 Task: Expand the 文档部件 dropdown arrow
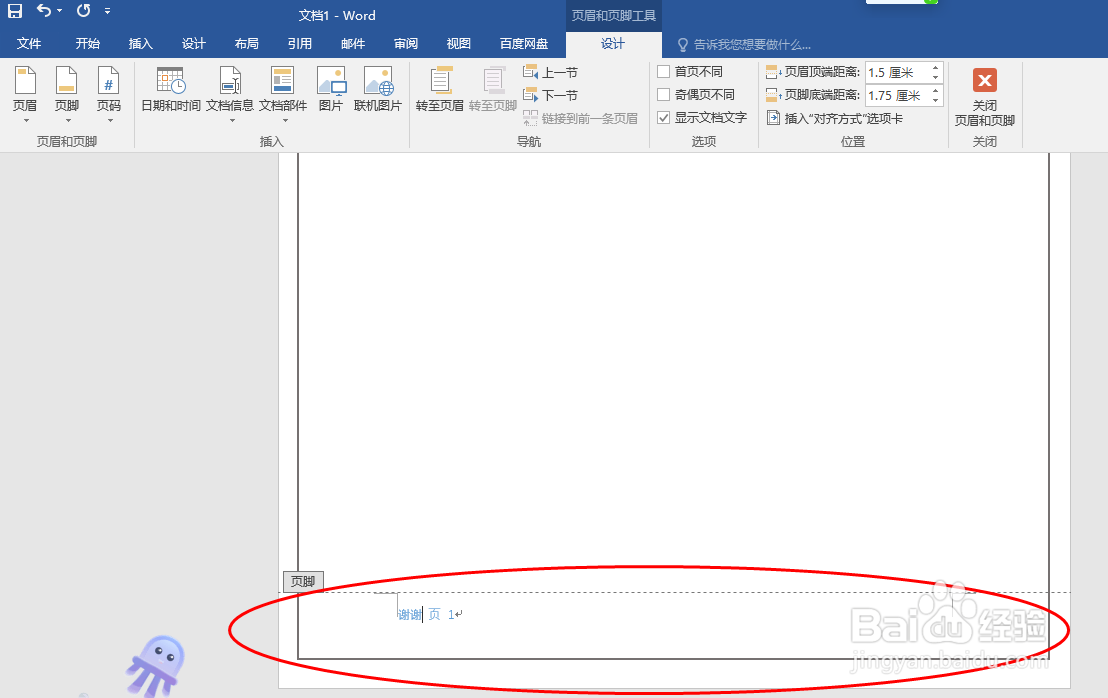(x=285, y=121)
